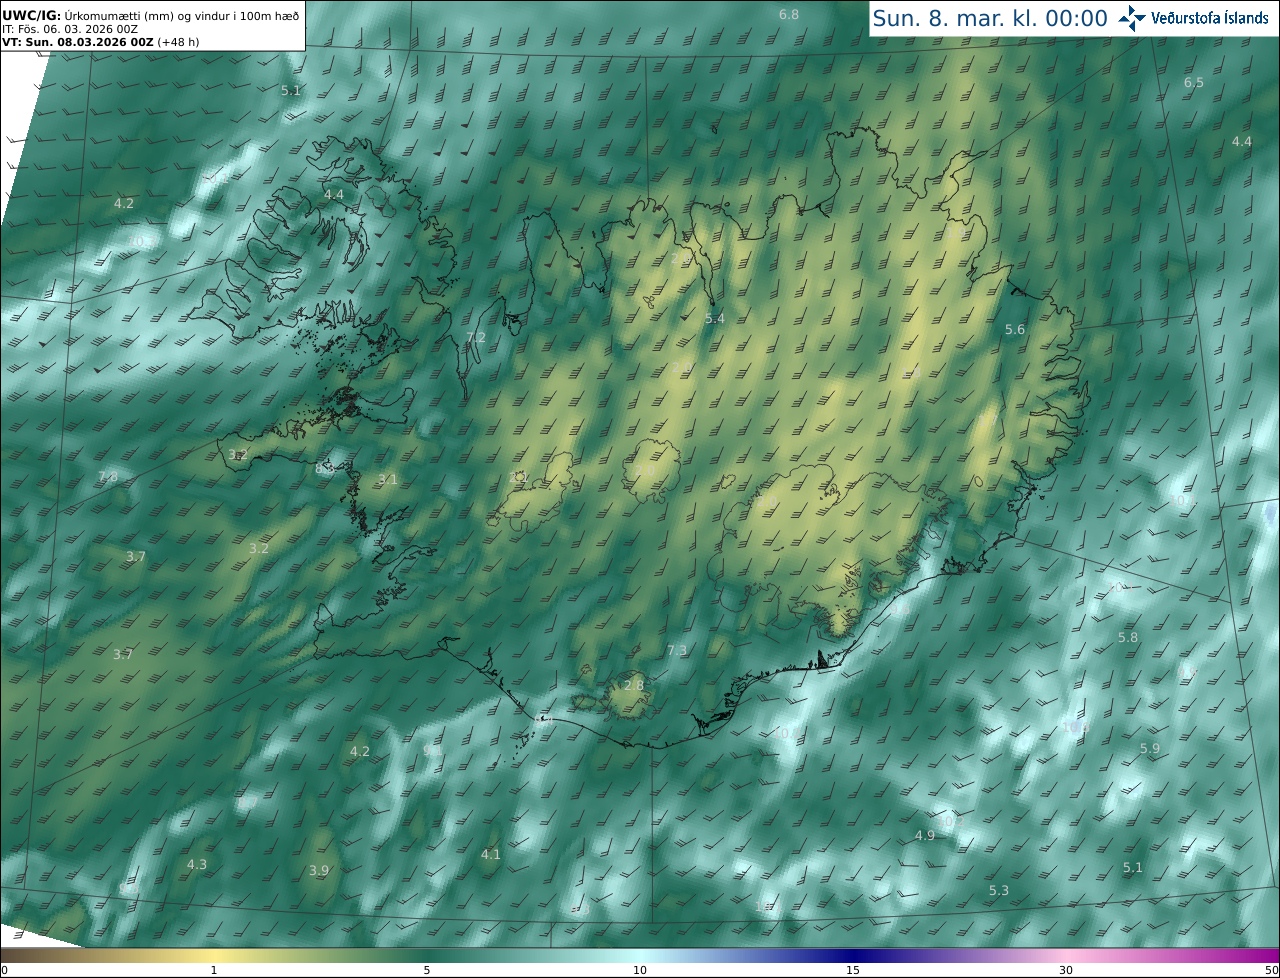1280x978 pixels.
Task: Click the 'UWC/IG: Úrkomumætti (mm)' title line
Action: (x=151, y=15)
